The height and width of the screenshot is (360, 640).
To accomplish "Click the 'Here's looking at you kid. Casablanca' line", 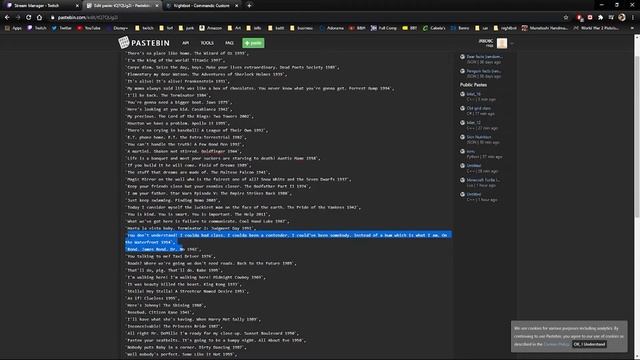I will 179,109.
